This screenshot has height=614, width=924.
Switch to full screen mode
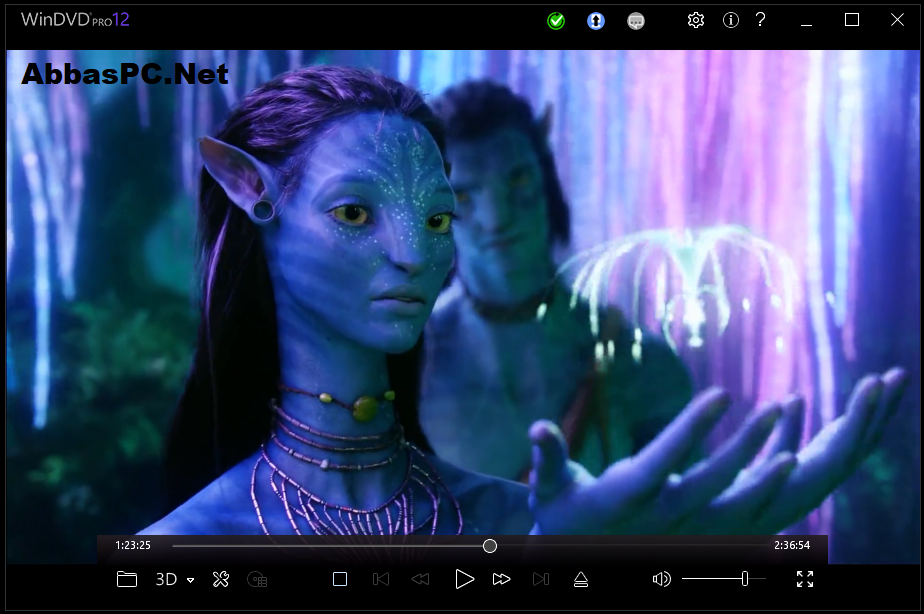point(805,579)
